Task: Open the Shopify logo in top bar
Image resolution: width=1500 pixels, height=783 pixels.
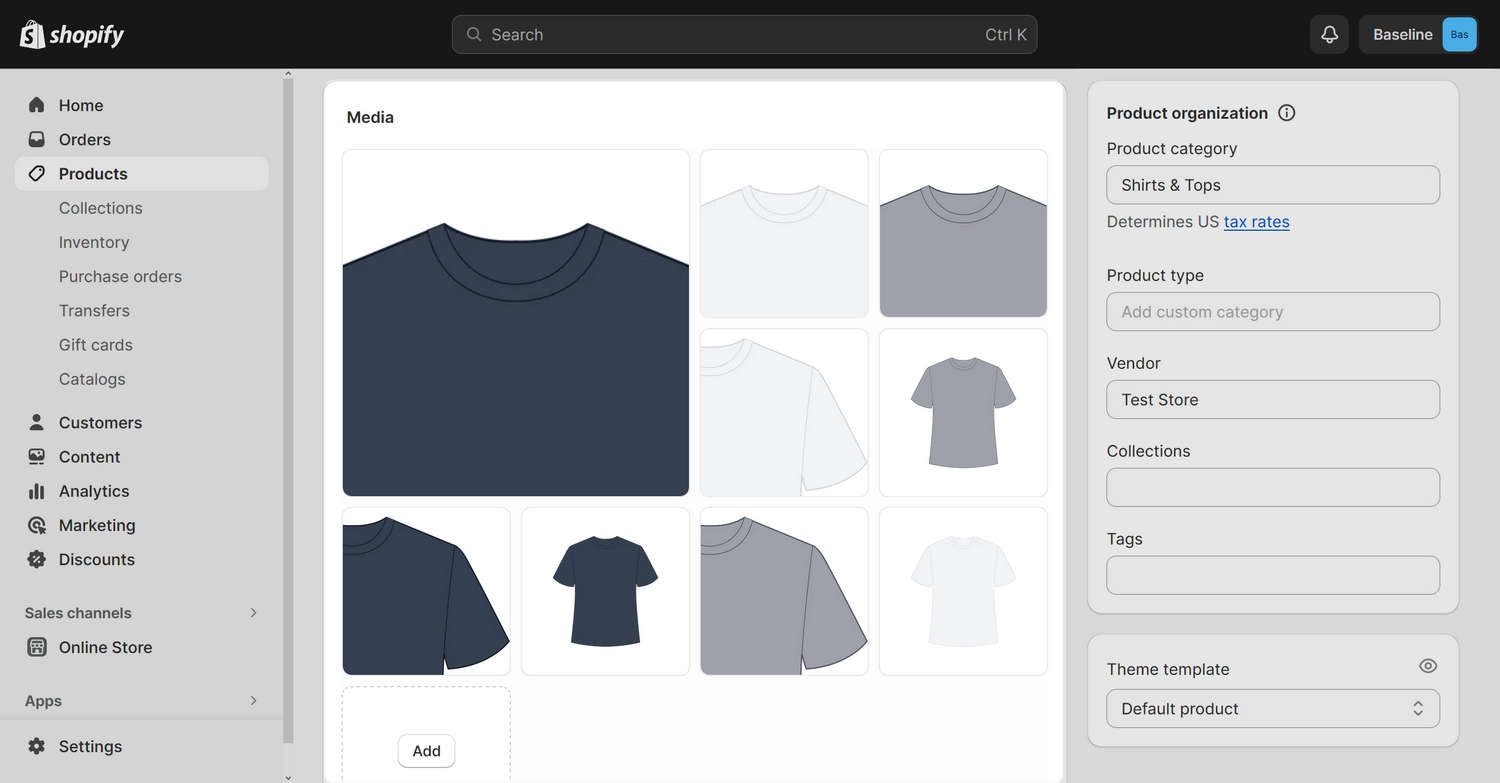Action: (x=71, y=33)
